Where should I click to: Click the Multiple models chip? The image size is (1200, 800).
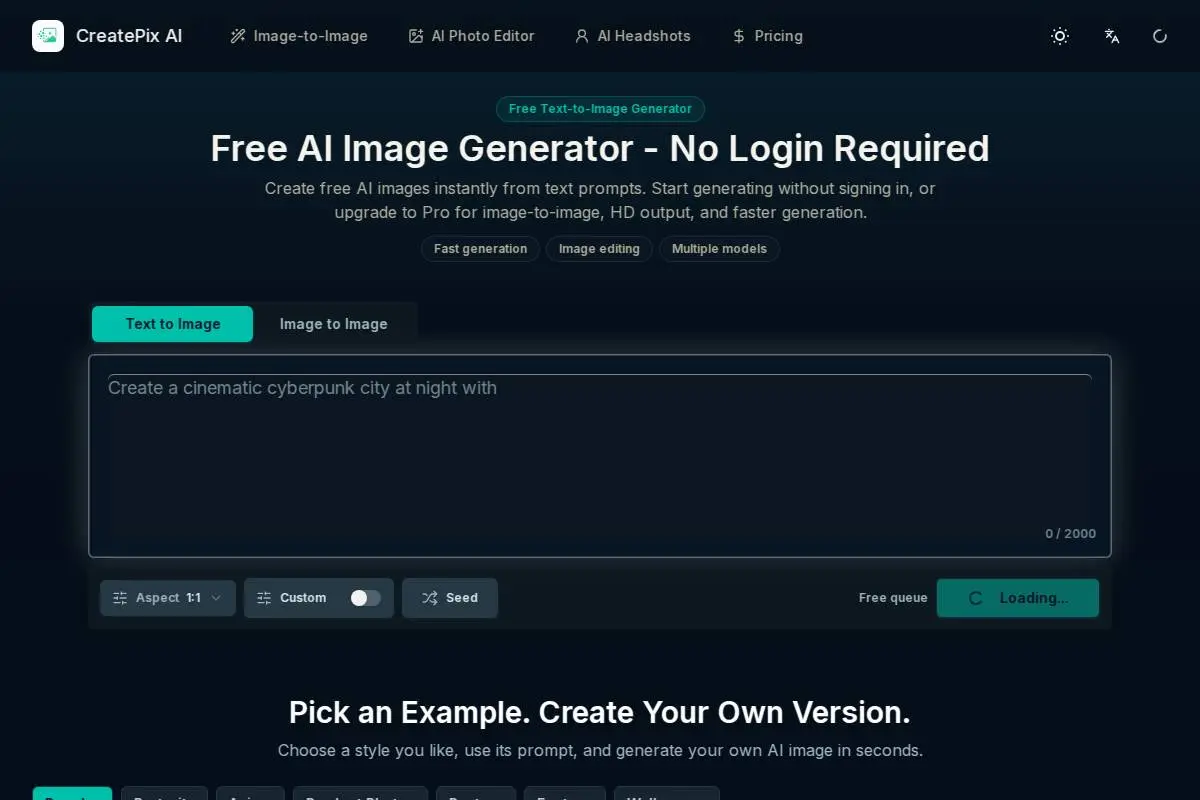point(719,249)
